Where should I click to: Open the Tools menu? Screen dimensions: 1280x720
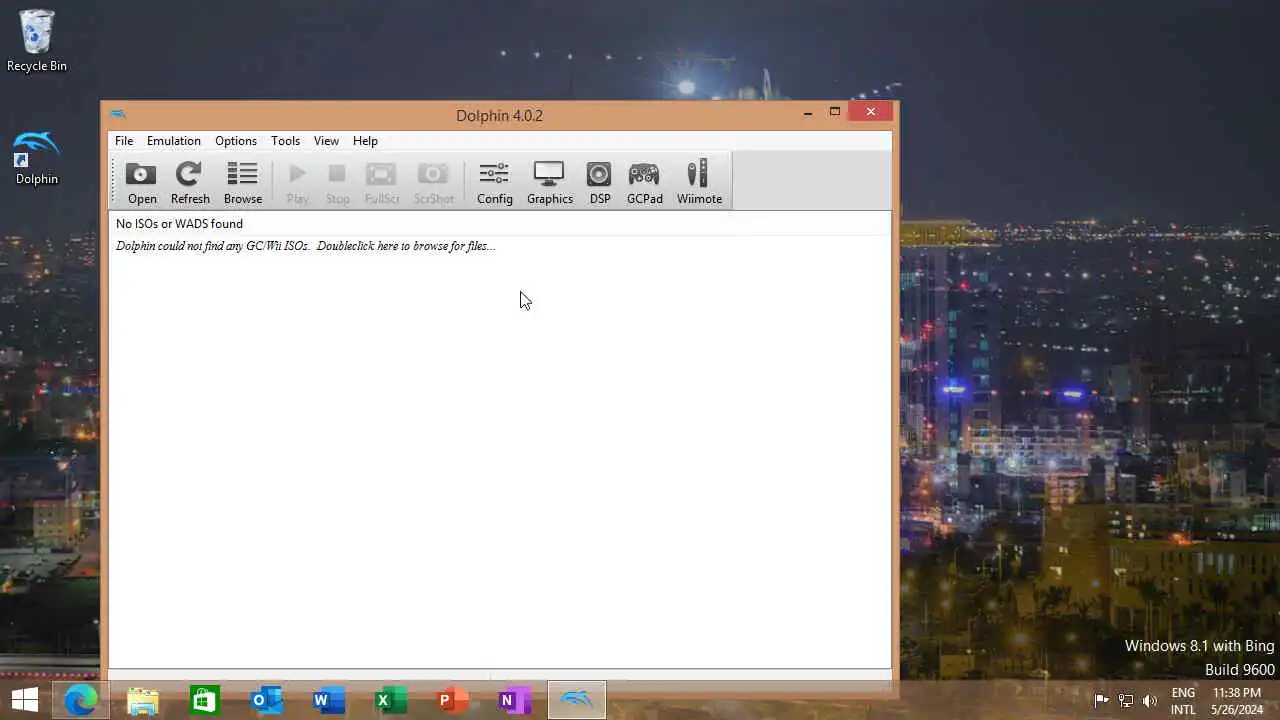point(285,141)
